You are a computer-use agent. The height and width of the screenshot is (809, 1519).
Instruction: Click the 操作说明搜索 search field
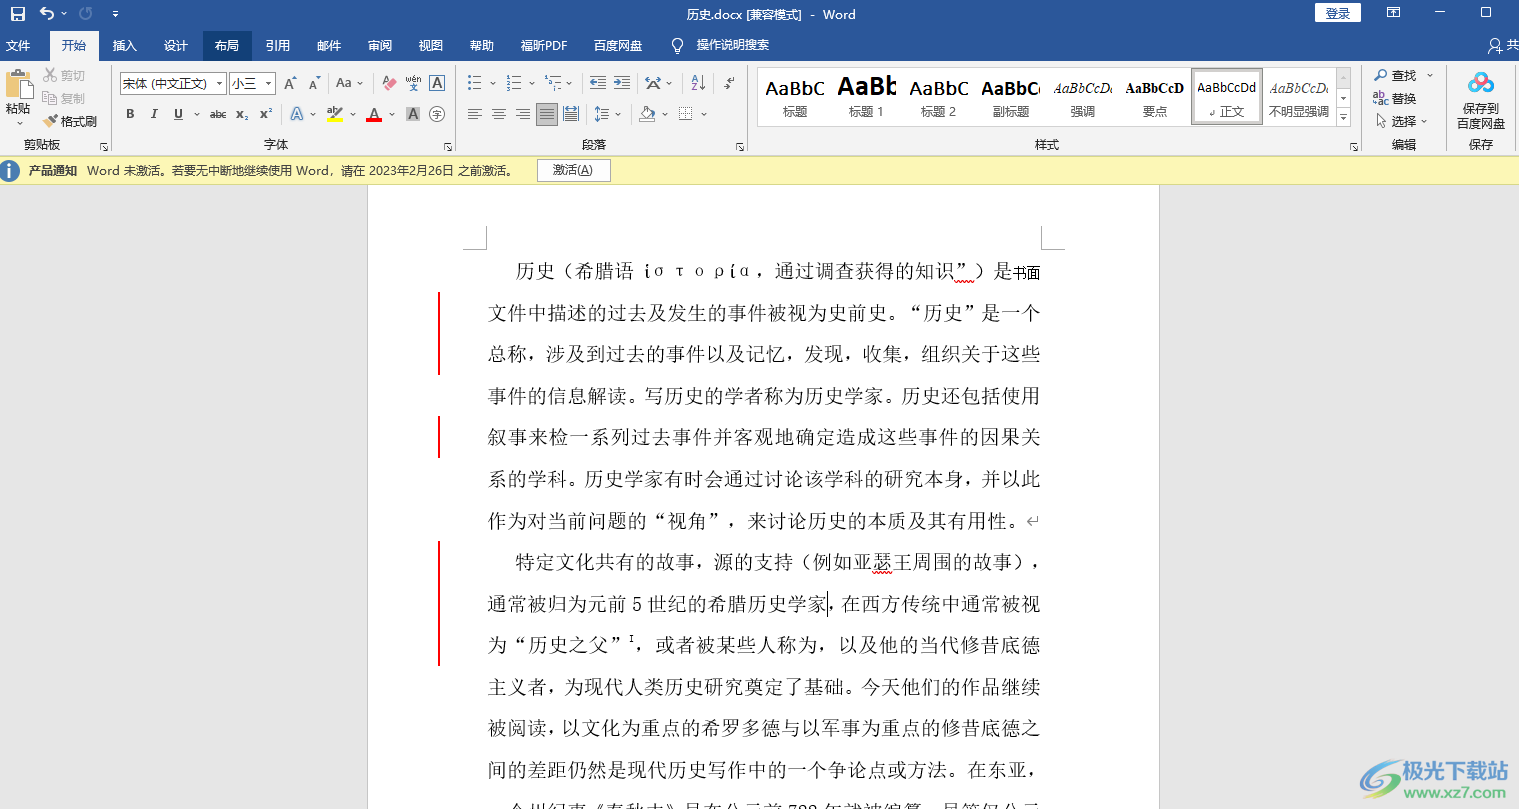click(x=733, y=45)
